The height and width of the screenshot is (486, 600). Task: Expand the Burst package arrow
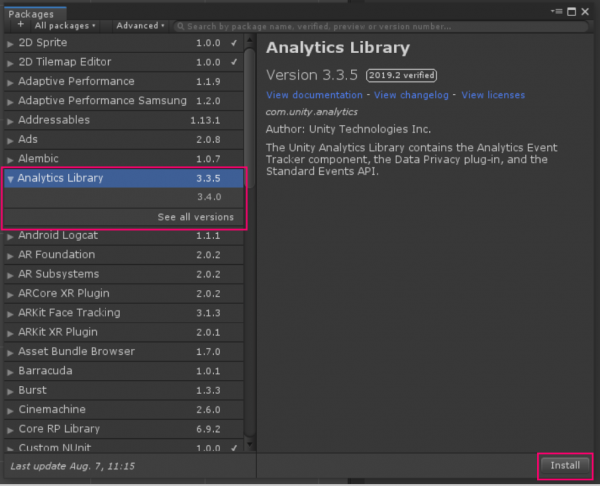[x=10, y=391]
